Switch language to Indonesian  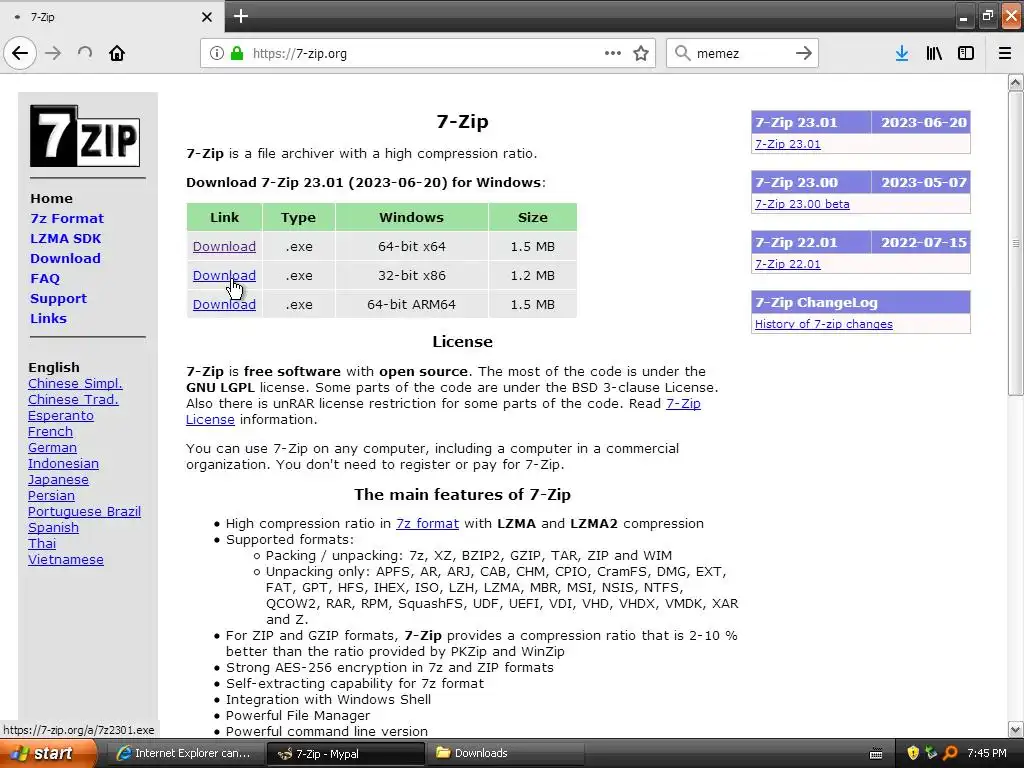(63, 464)
